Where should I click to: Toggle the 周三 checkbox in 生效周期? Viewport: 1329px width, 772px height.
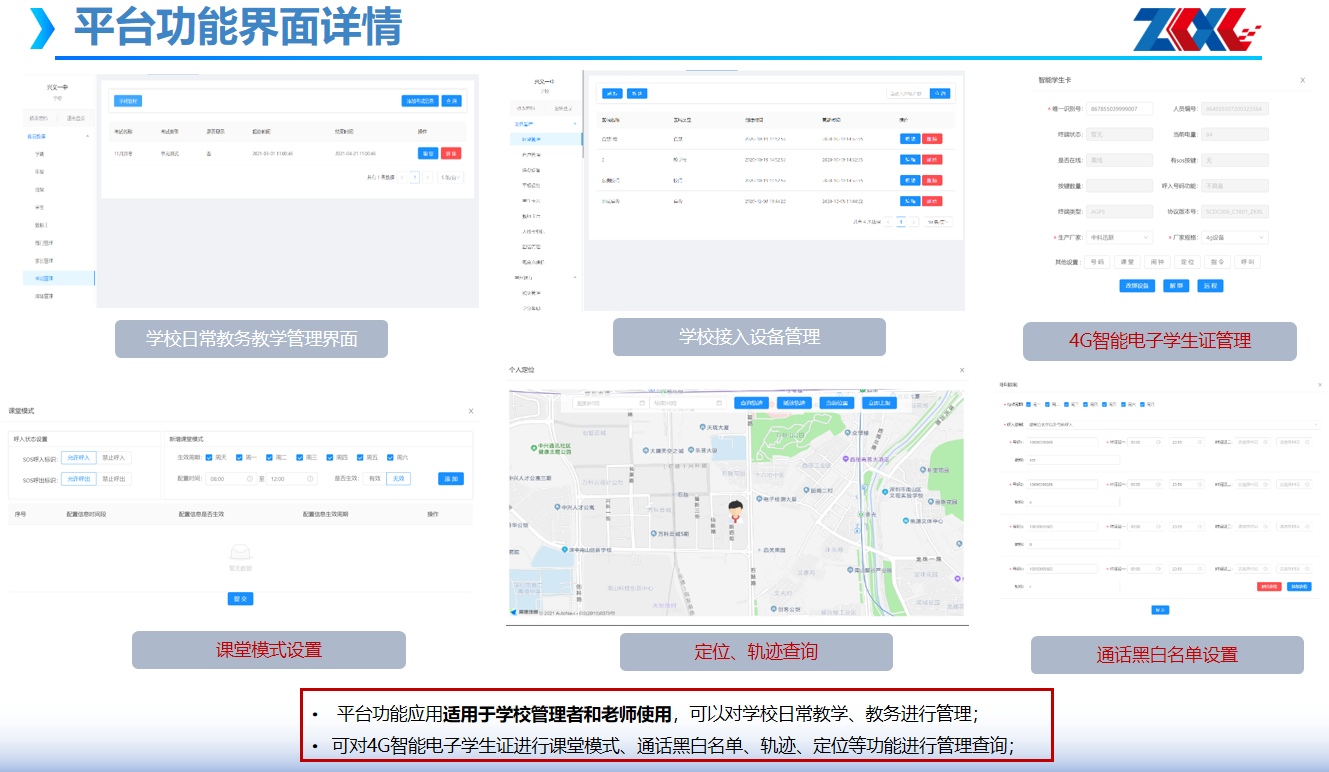point(300,457)
